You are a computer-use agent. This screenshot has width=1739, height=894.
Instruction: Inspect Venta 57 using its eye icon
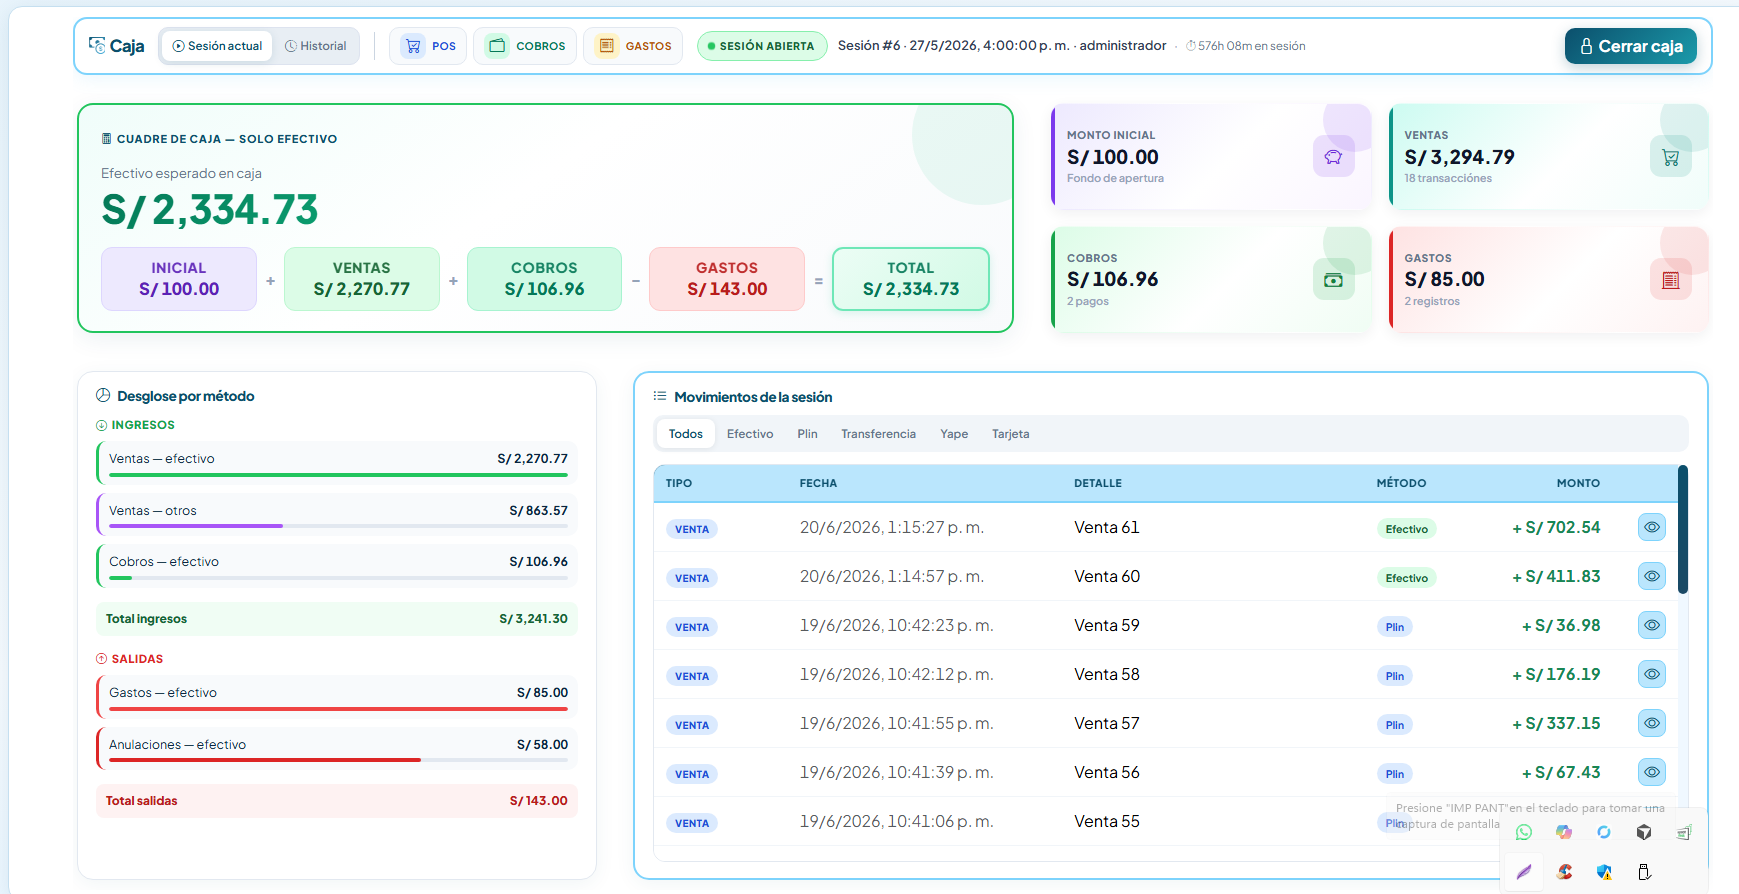(x=1652, y=723)
